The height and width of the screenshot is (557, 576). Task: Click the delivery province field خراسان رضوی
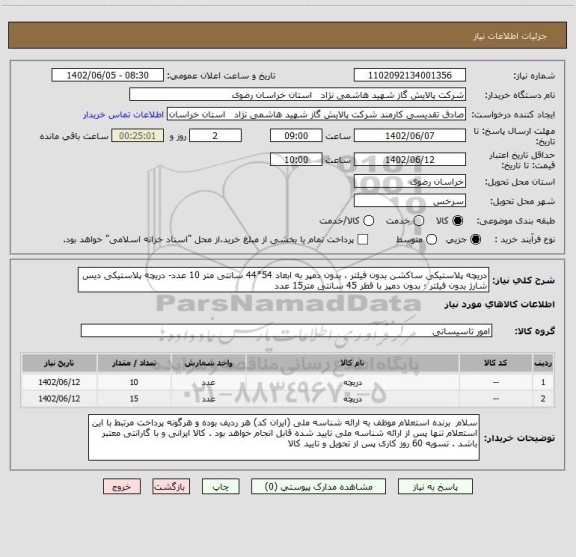pos(410,182)
